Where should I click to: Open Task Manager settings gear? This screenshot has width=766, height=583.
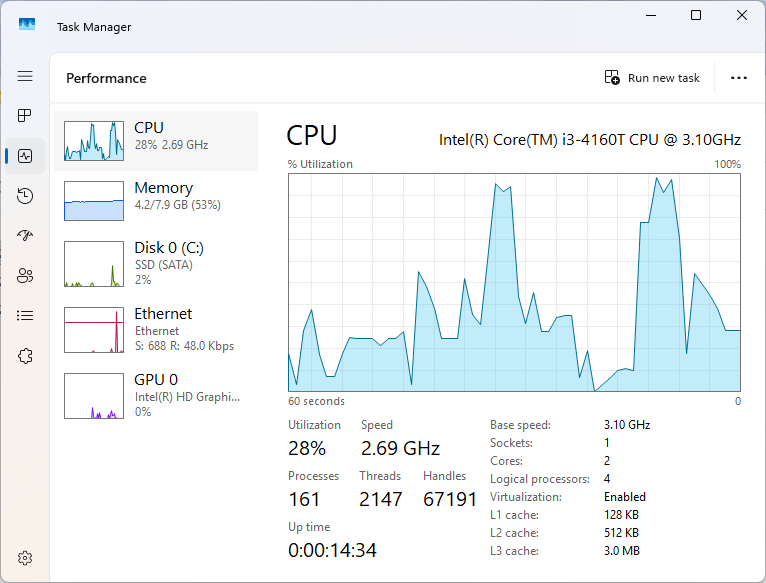pos(25,558)
